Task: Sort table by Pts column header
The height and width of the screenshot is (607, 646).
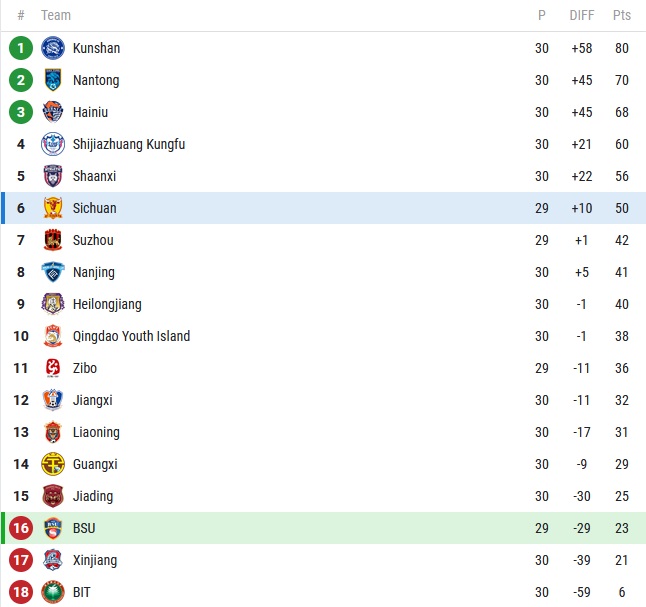Action: coord(622,15)
